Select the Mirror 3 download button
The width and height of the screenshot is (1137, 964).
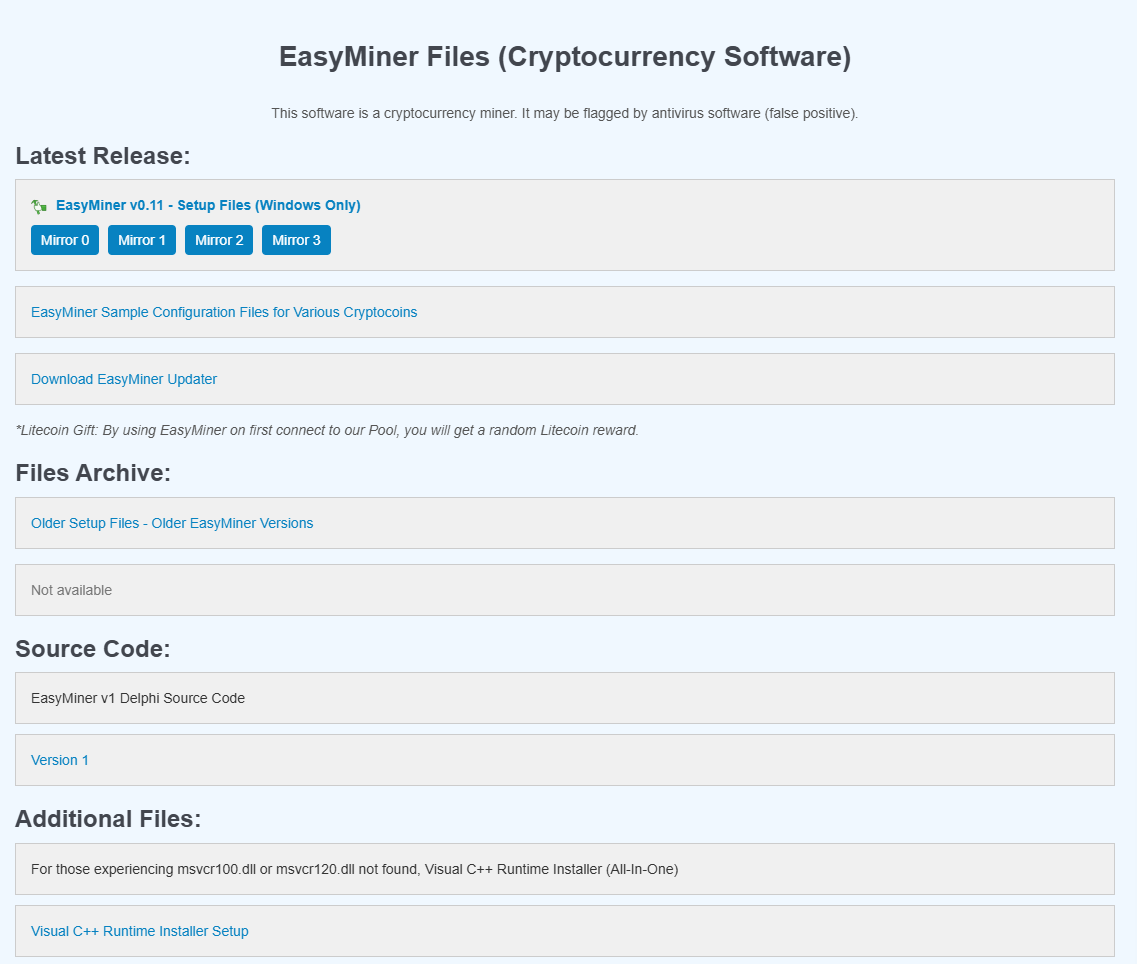296,240
